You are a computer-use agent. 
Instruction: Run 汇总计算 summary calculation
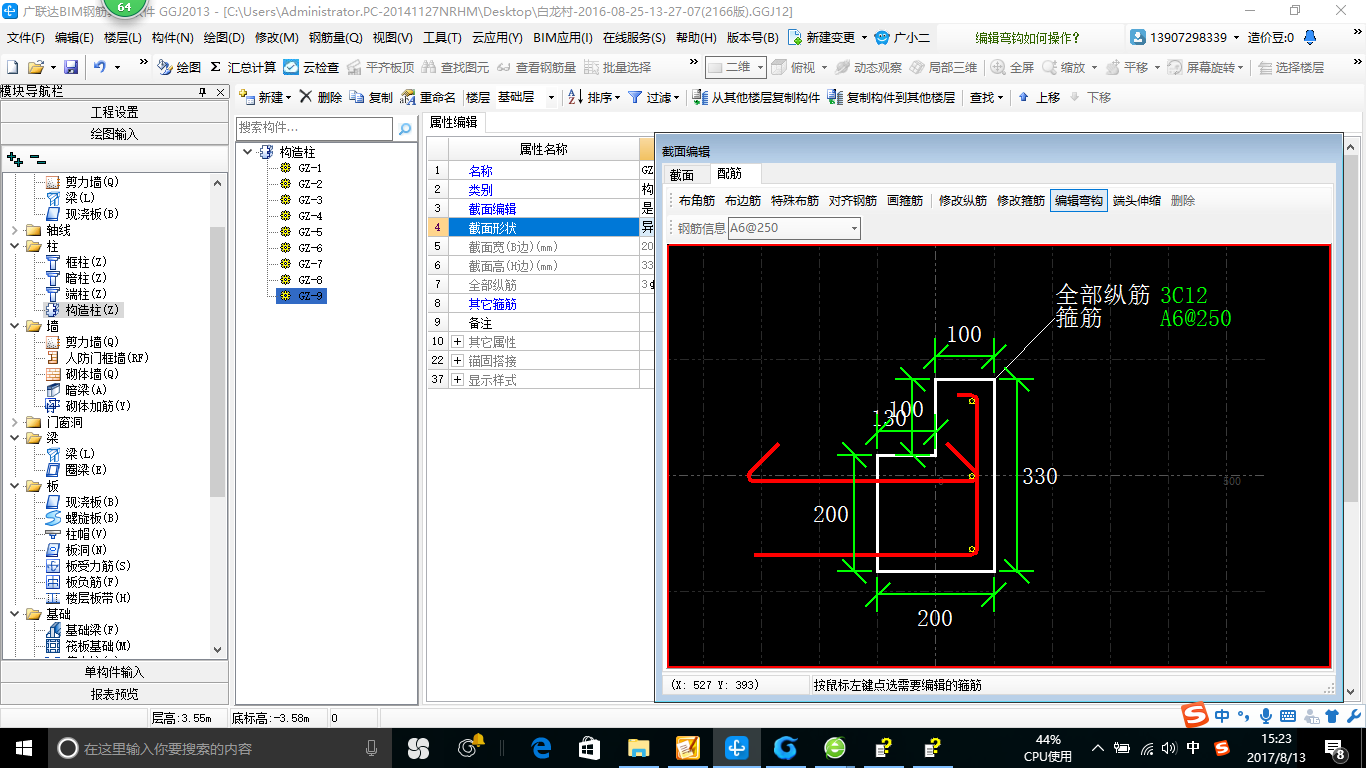click(x=243, y=67)
